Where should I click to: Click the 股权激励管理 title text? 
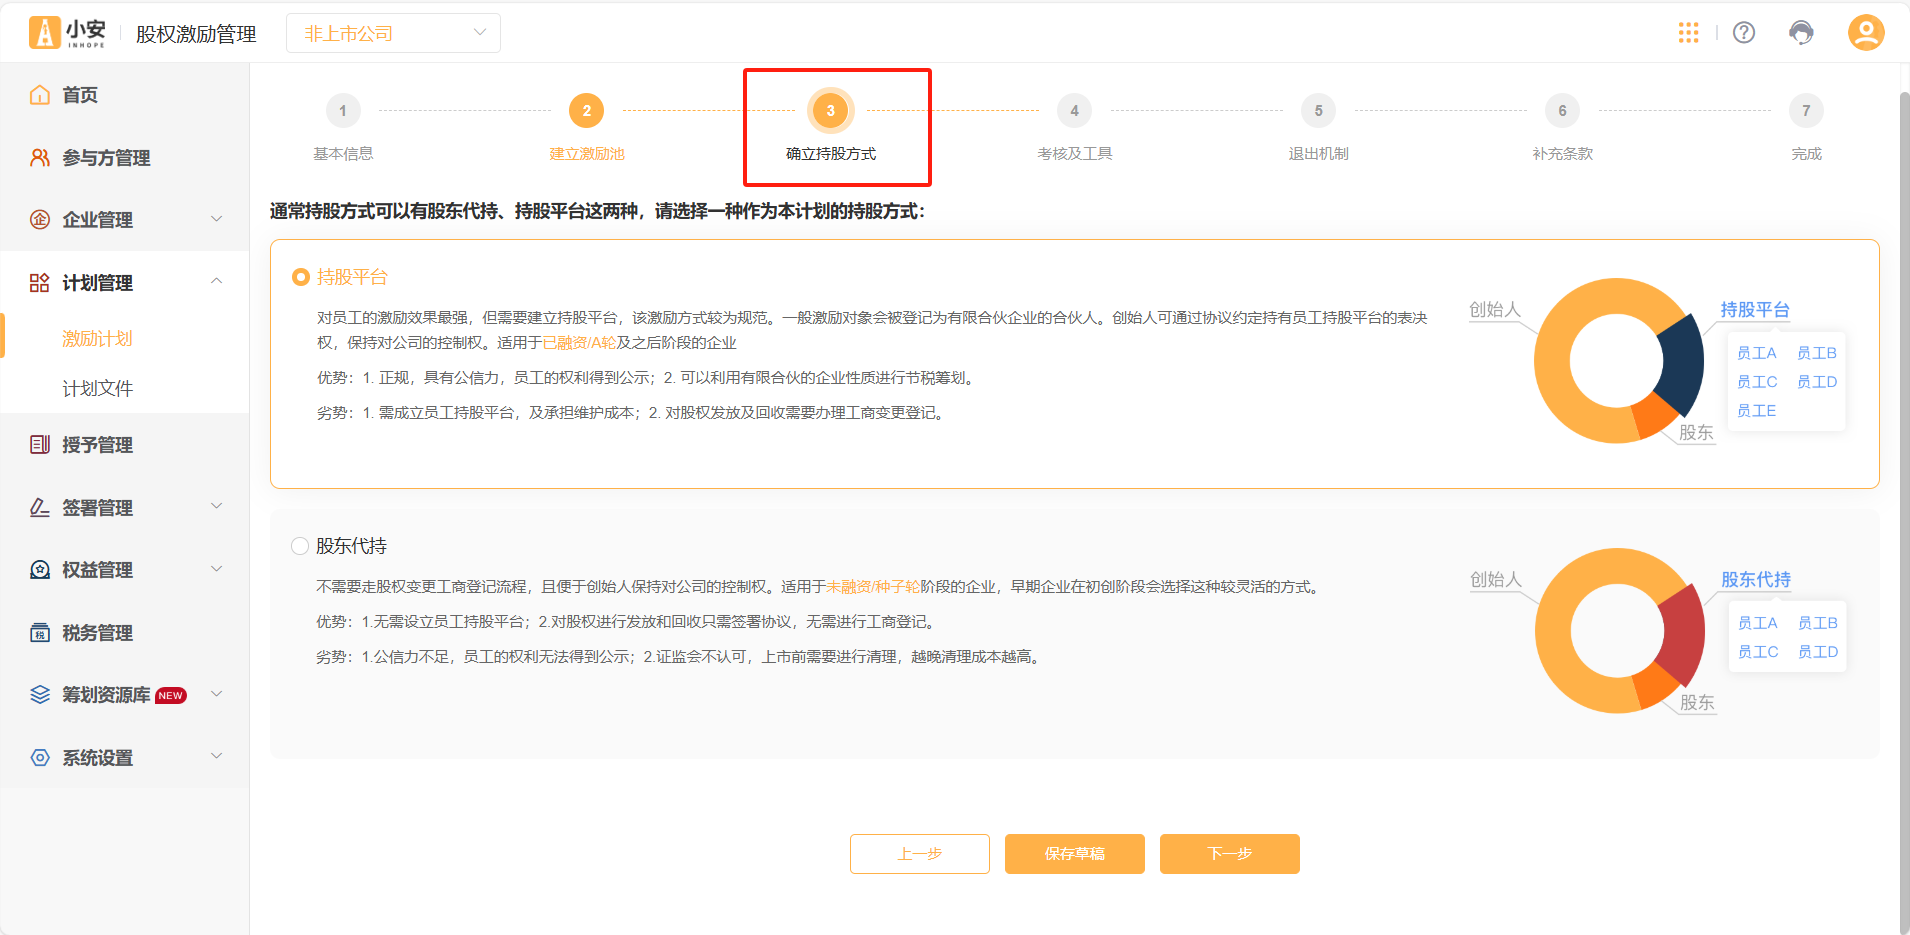[196, 34]
